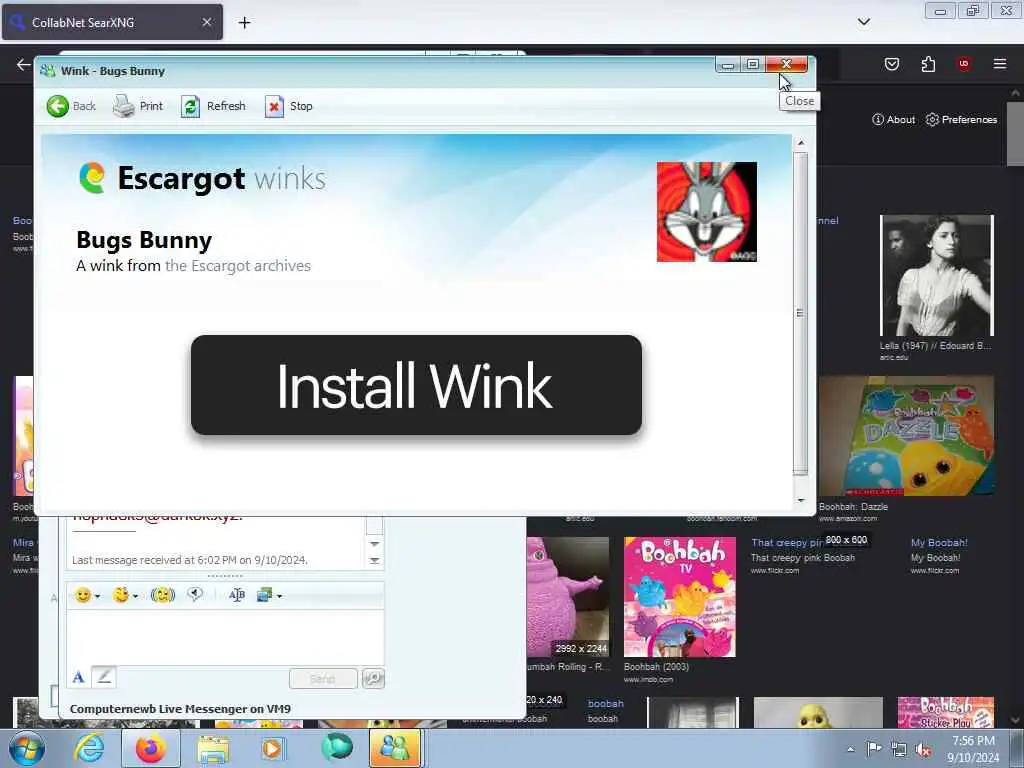
Task: Select the CollabNet SearXNG browser tab
Action: [x=112, y=22]
